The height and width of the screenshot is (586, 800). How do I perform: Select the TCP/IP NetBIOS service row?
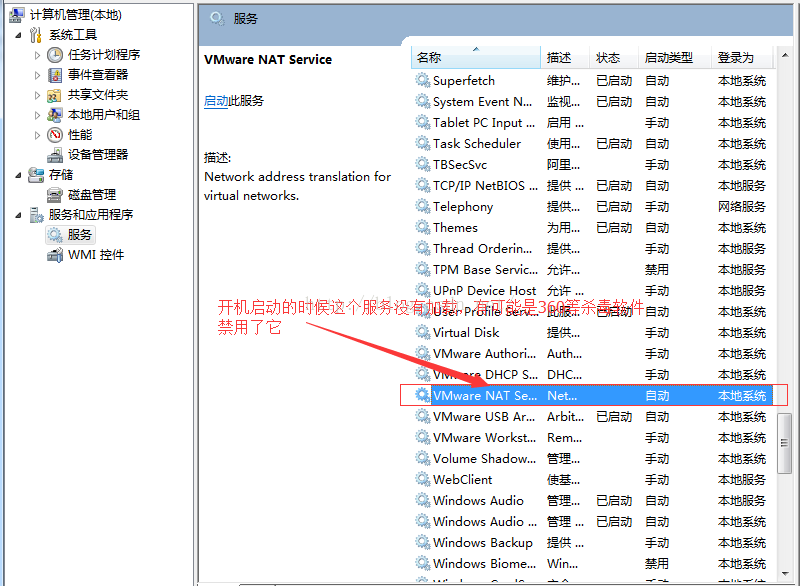592,185
